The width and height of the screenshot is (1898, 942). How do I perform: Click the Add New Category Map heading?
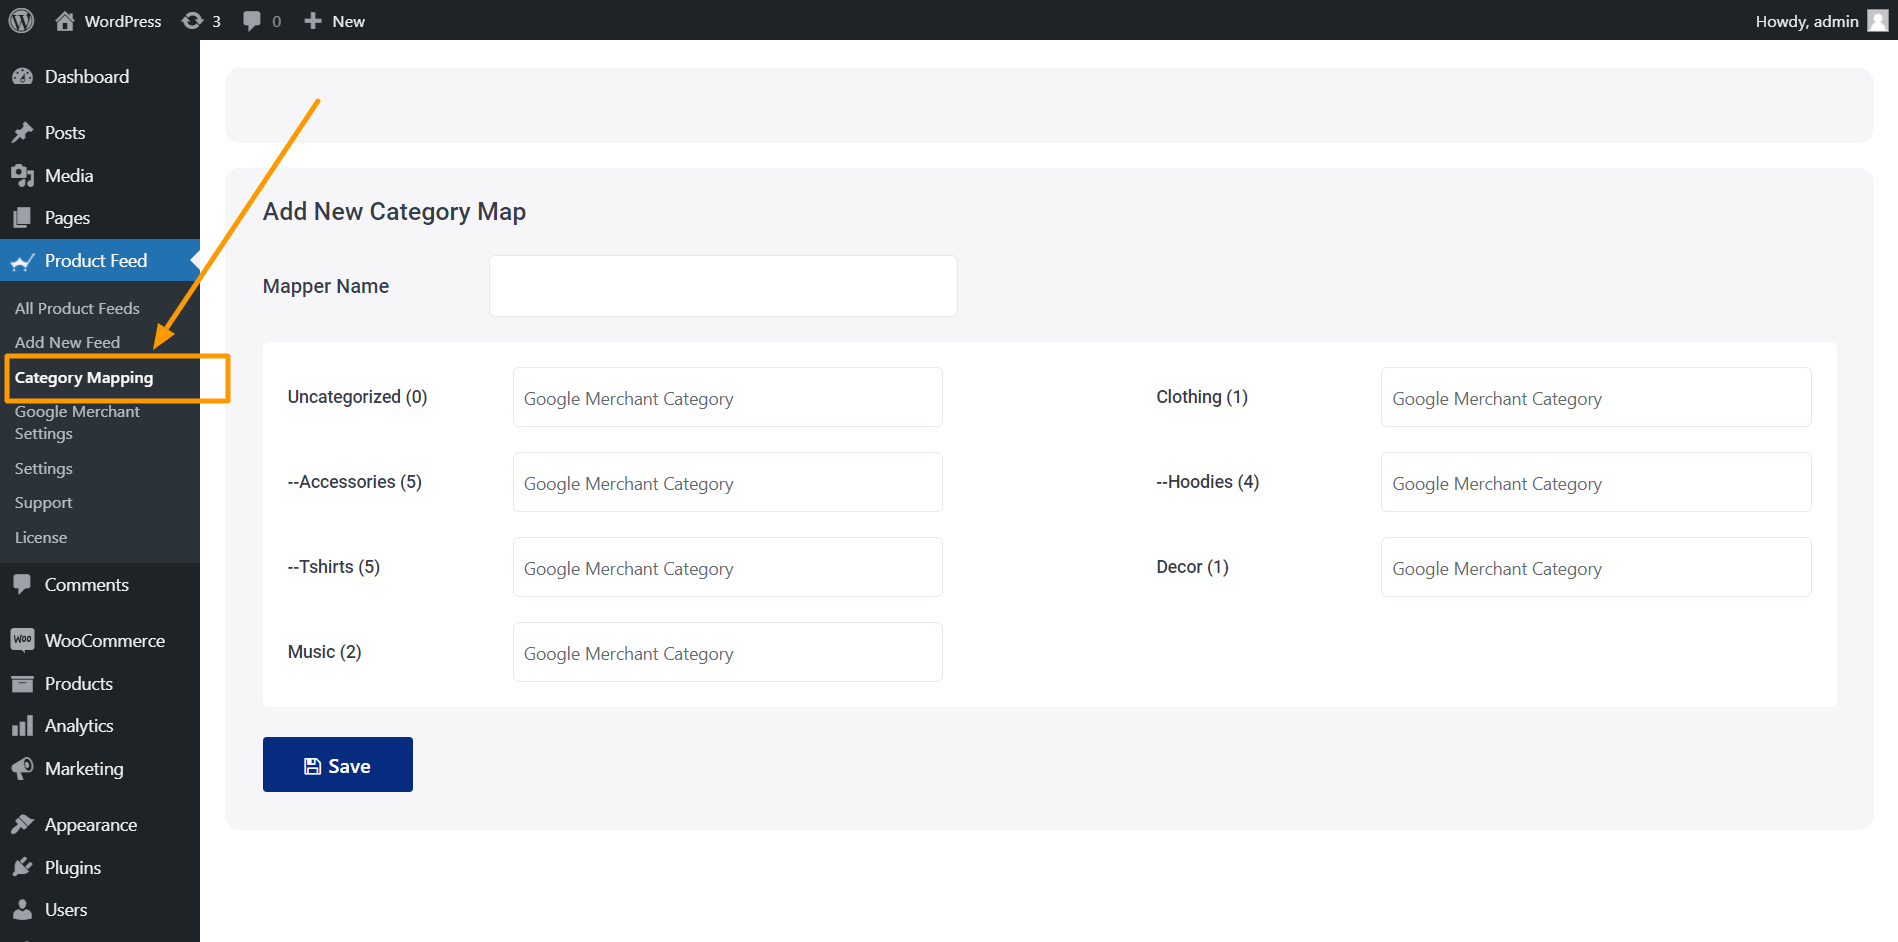pos(394,212)
